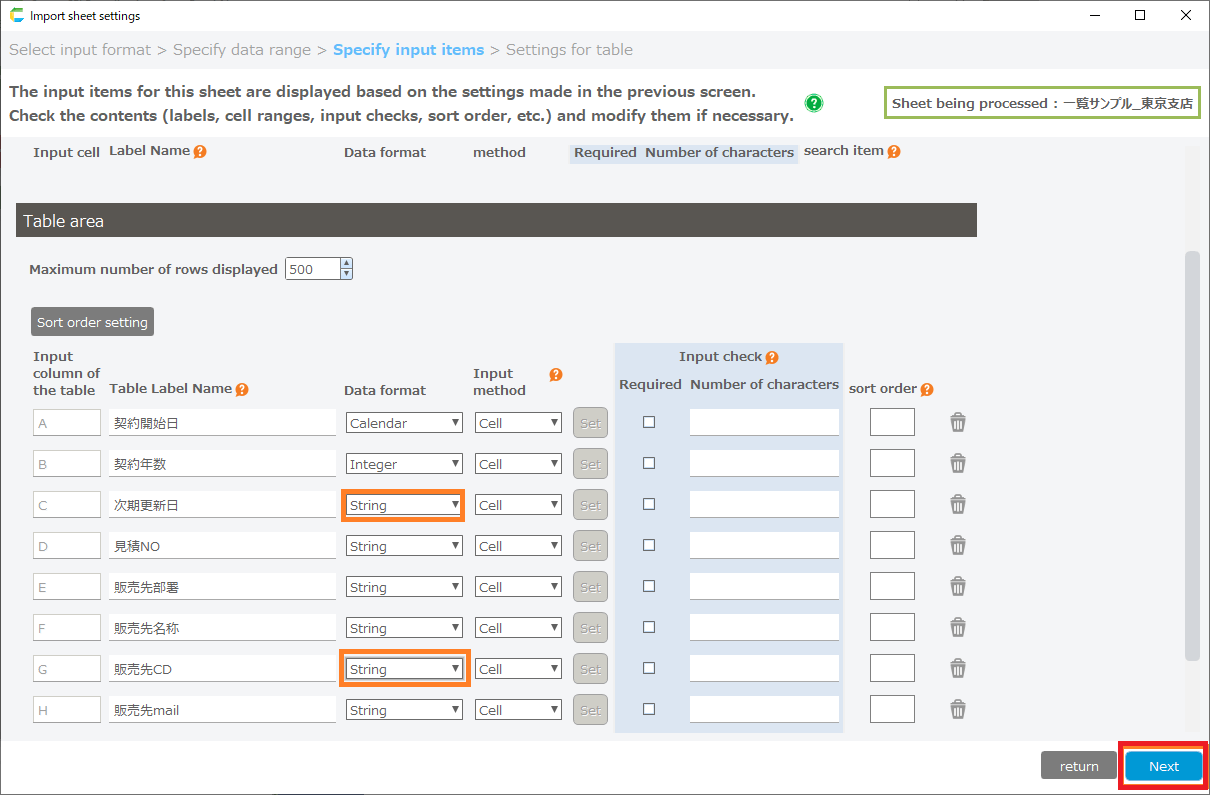Click the green help icon beside the instructions
The image size is (1210, 795).
814,103
